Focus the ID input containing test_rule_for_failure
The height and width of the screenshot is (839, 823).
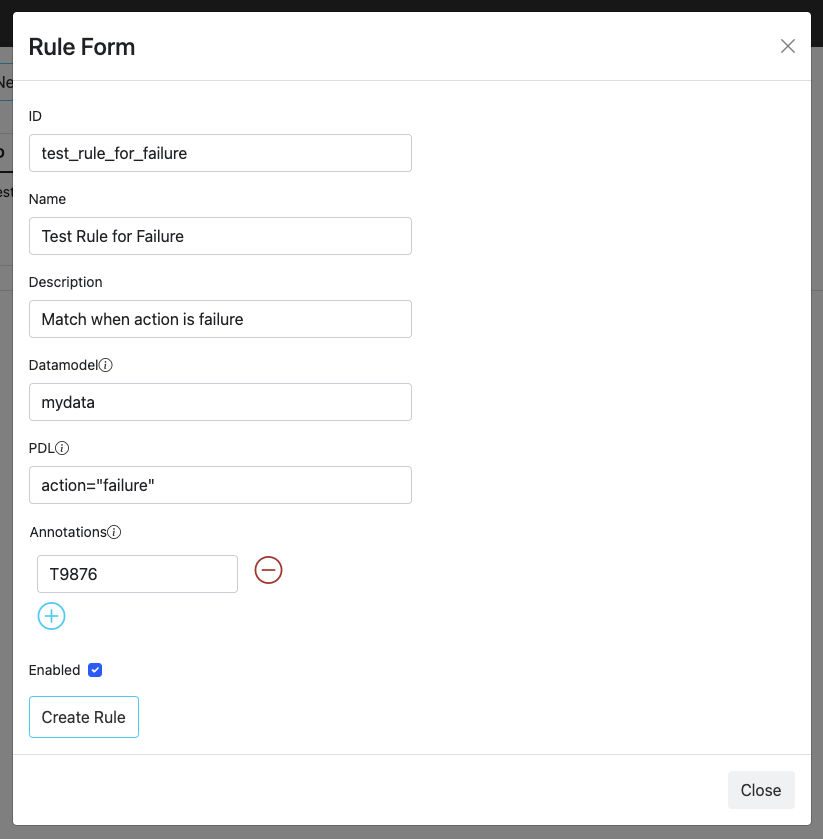220,153
